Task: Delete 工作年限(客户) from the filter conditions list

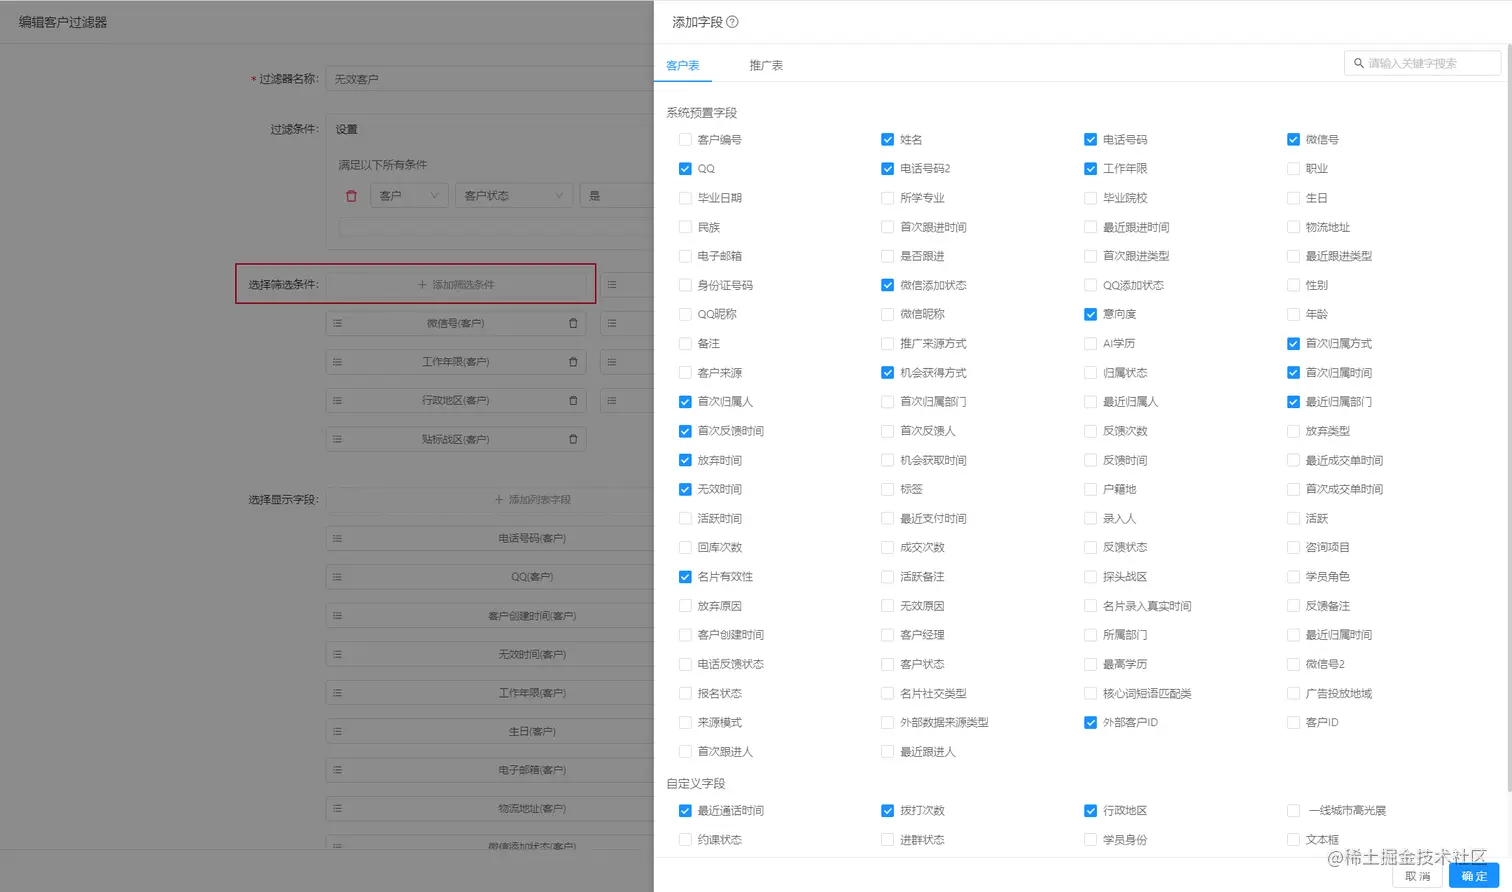Action: [x=573, y=362]
